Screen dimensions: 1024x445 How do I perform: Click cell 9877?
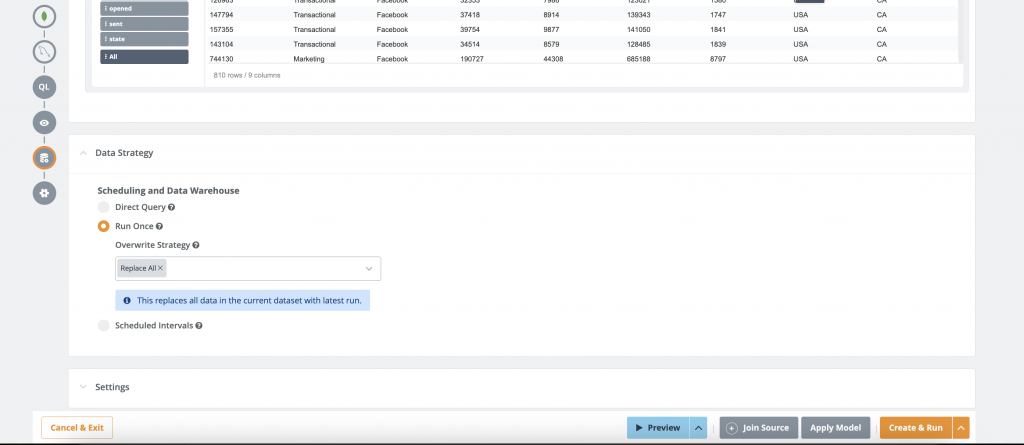pos(551,29)
